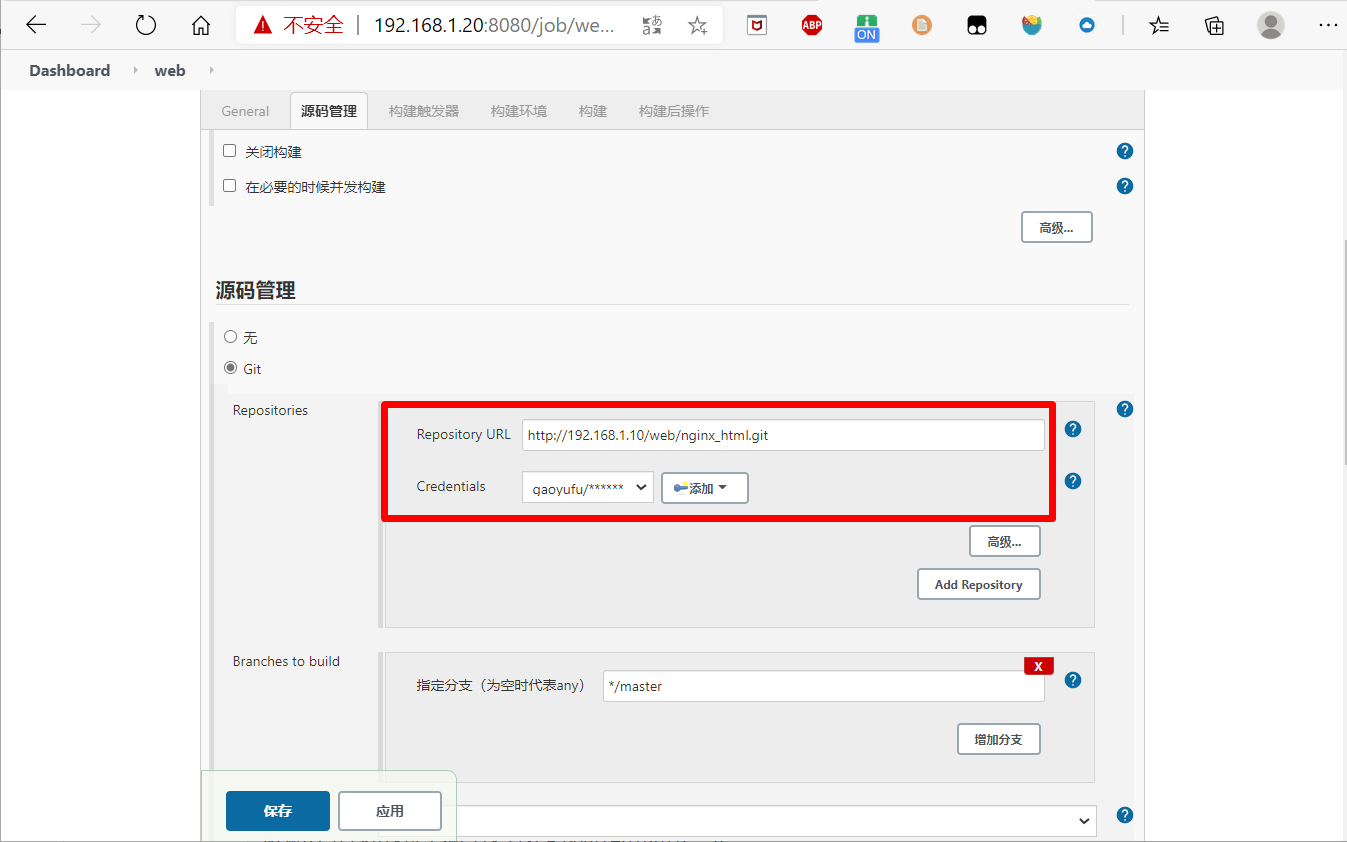Show help for Repository URL field
This screenshot has height=842, width=1347.
click(1073, 429)
